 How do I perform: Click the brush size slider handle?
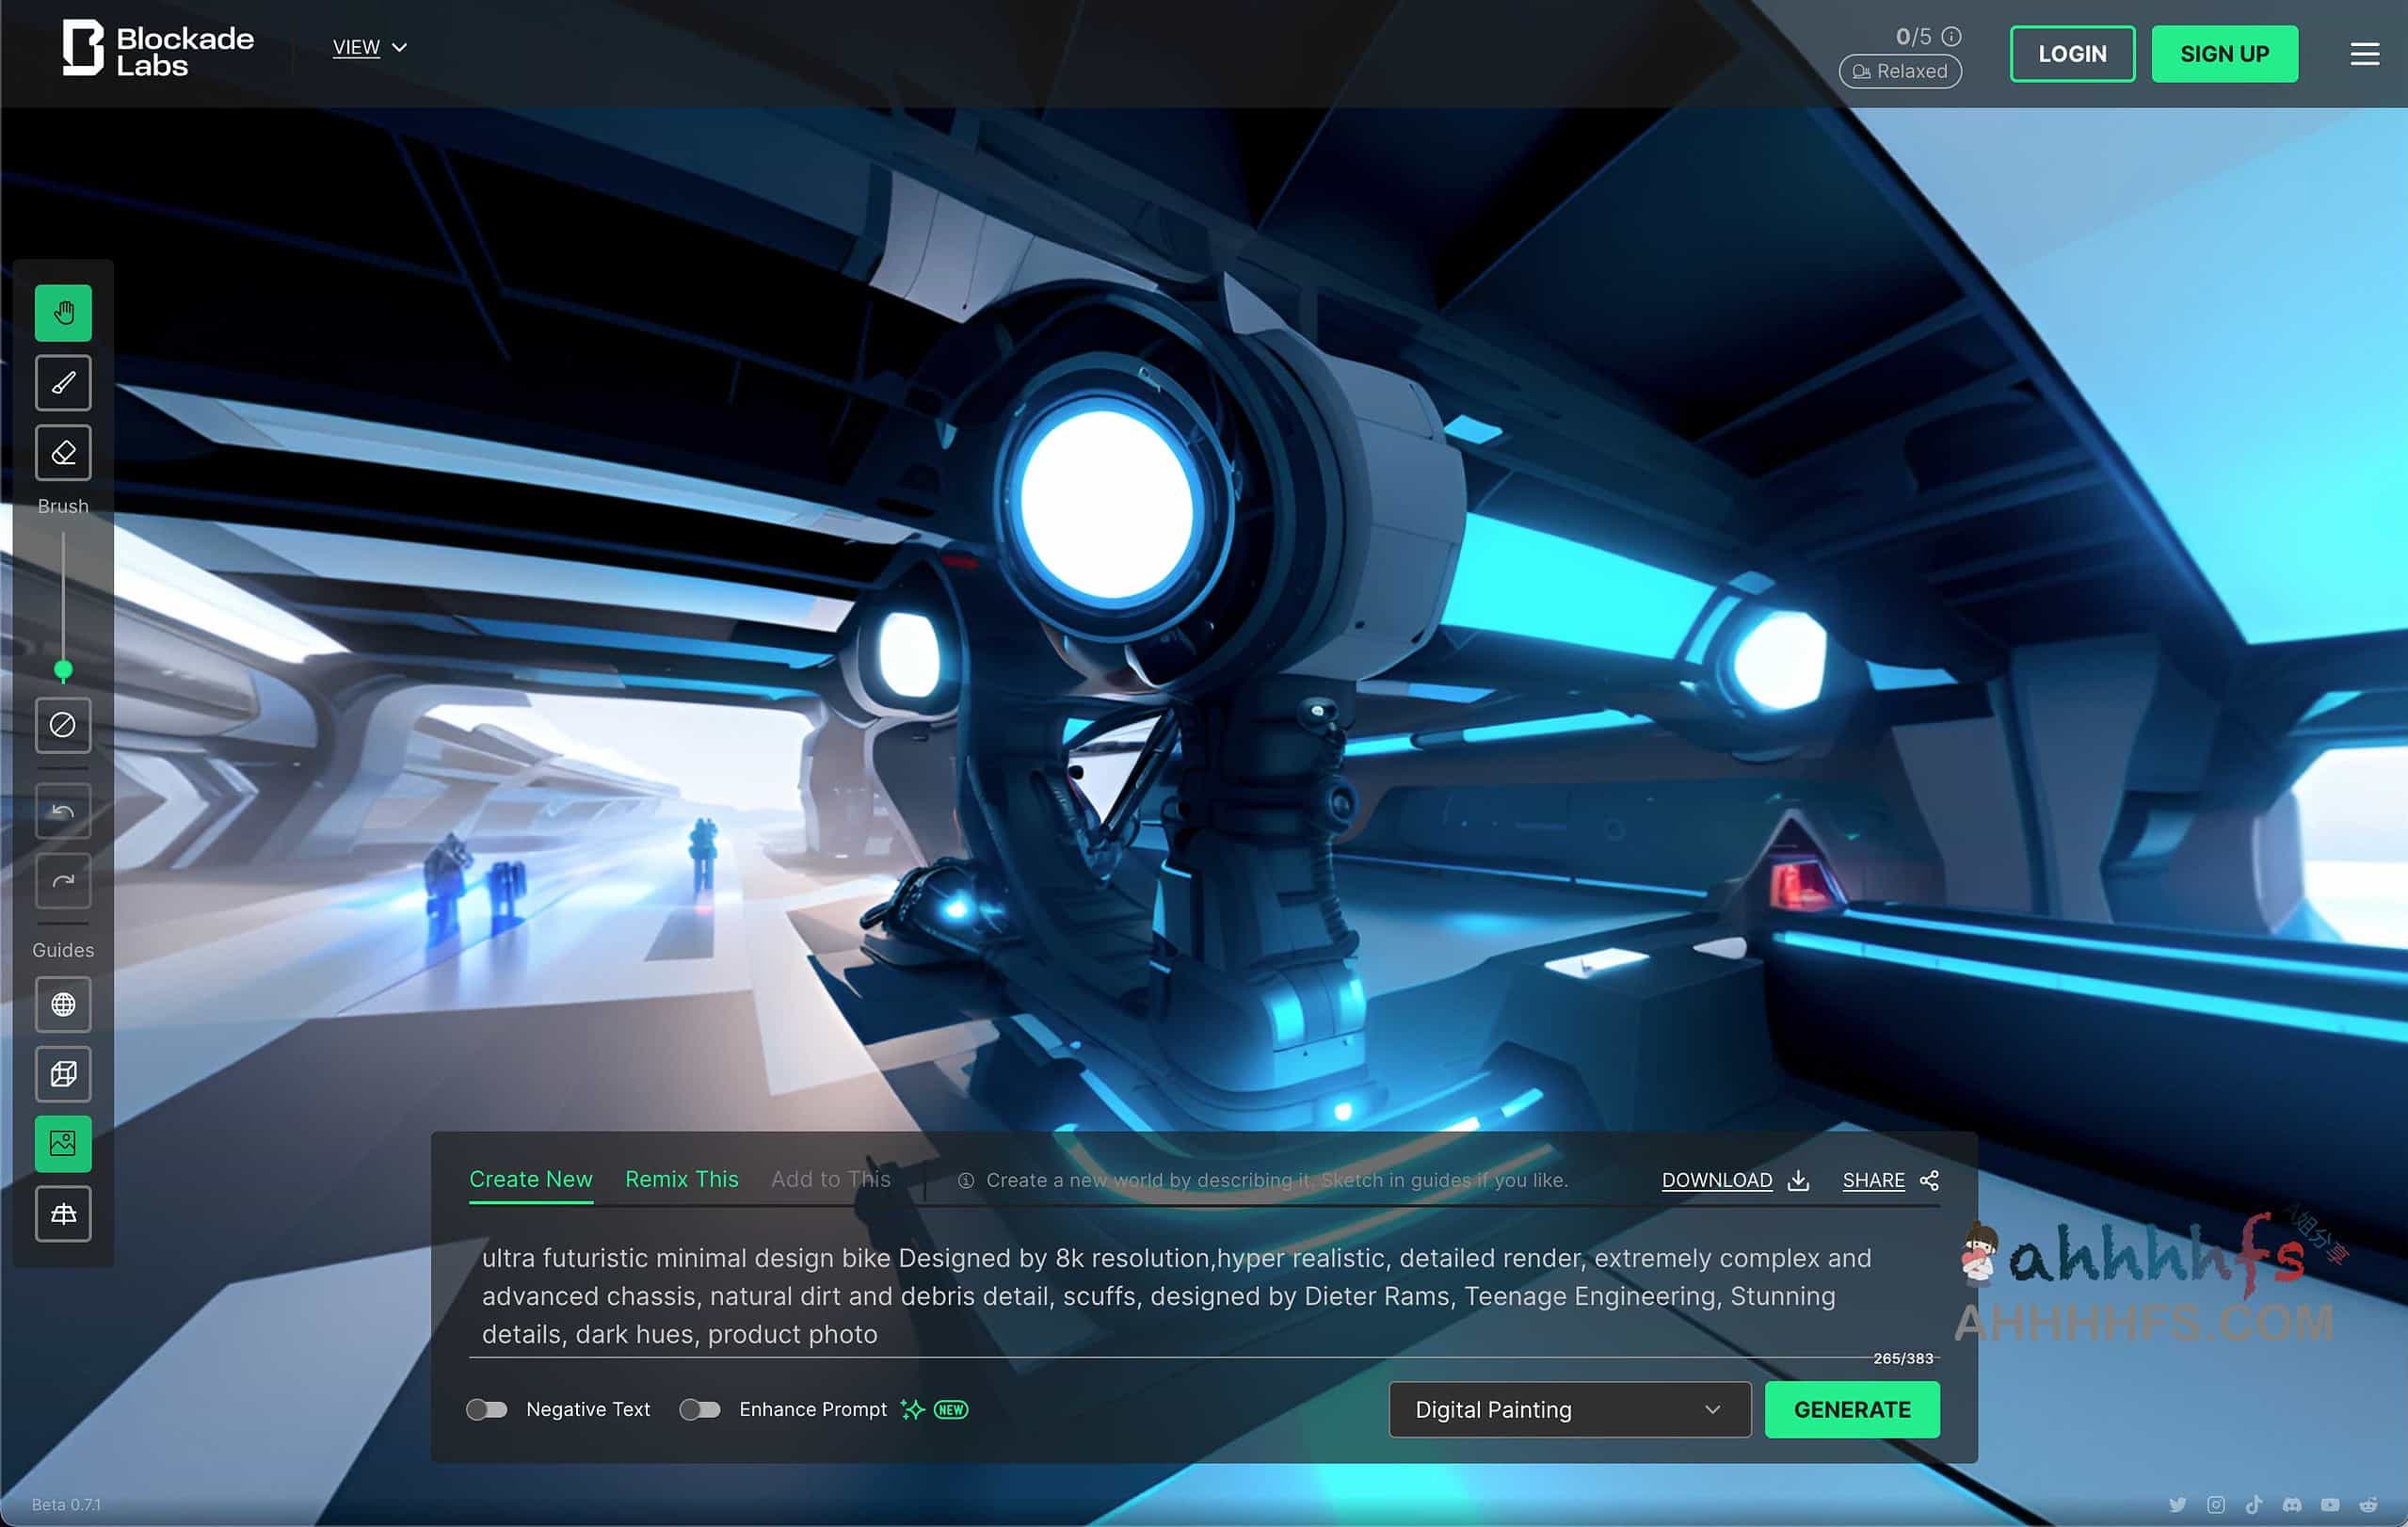tap(63, 670)
